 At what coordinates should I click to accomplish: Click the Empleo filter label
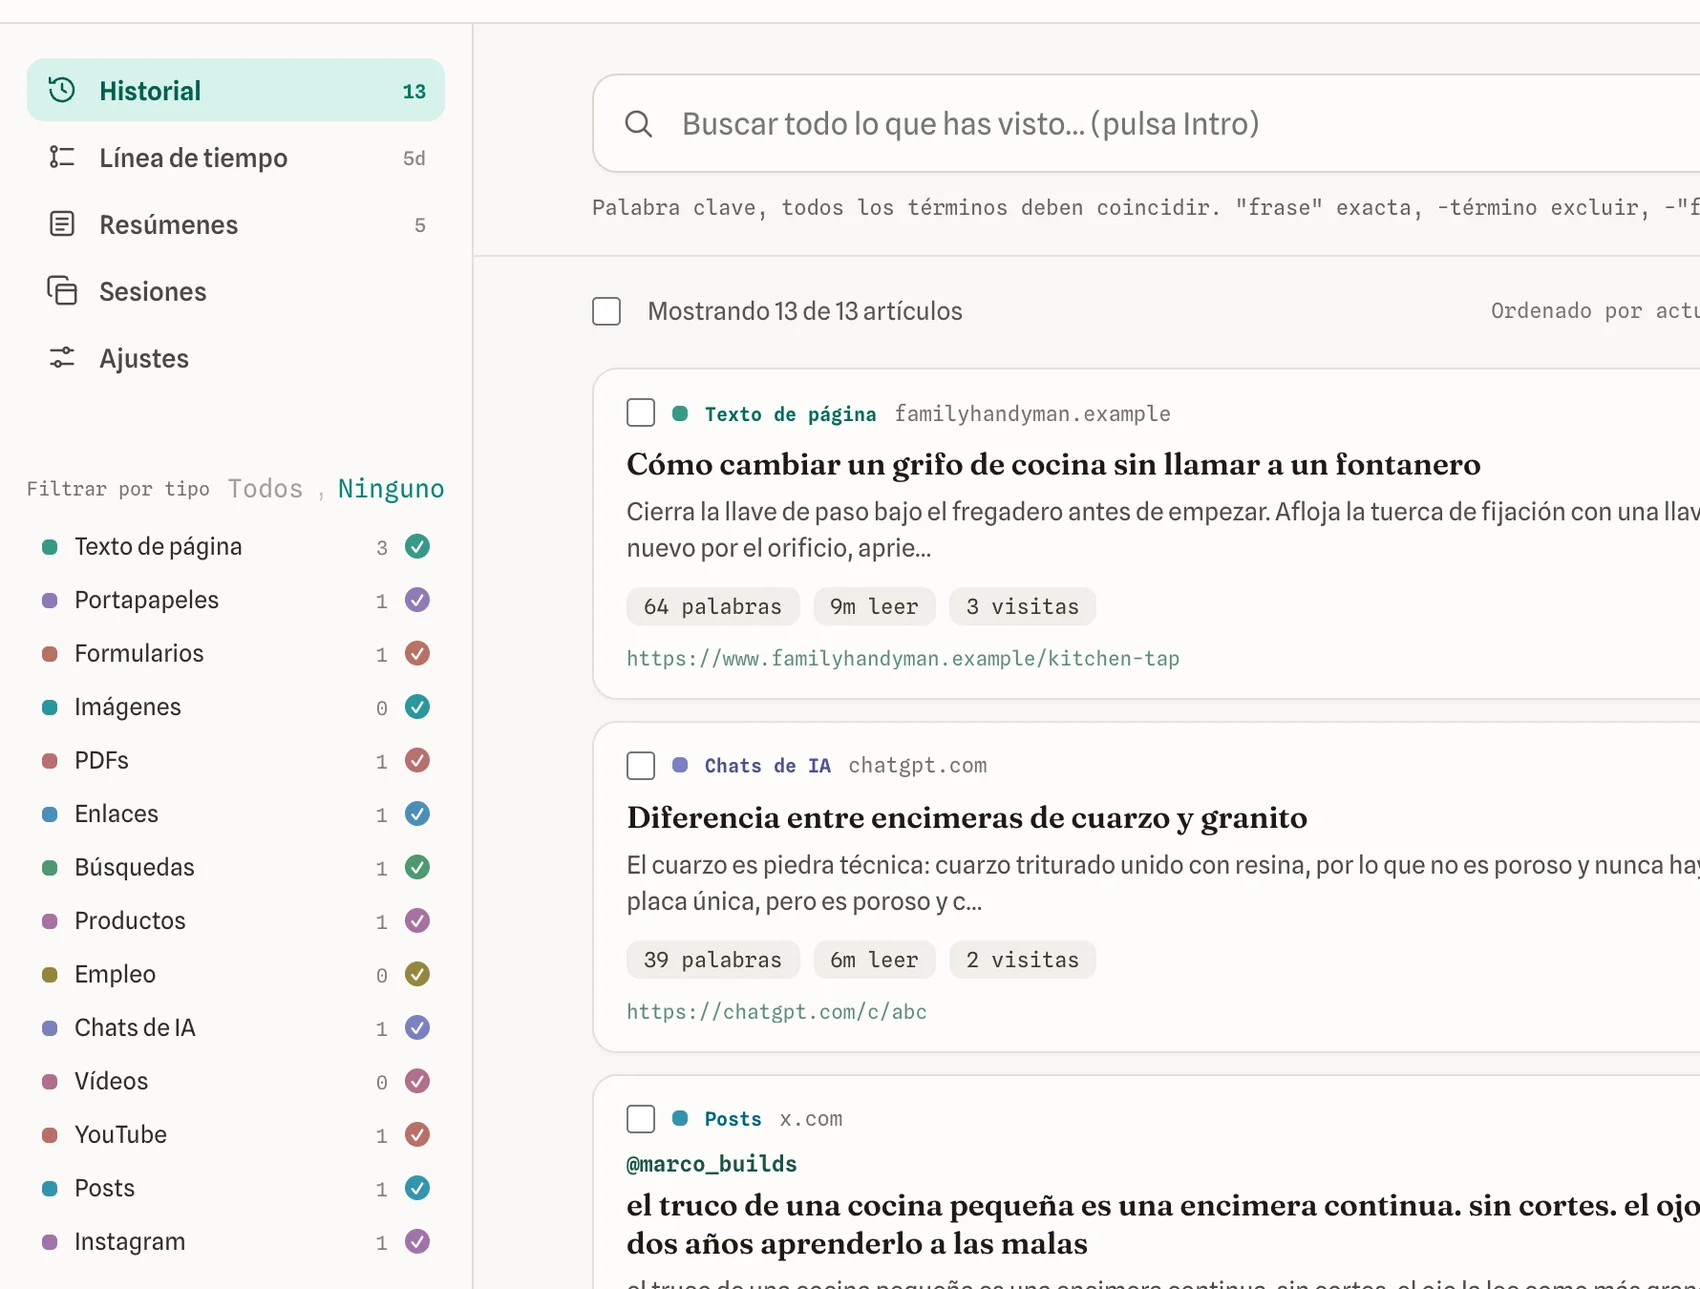point(115,974)
